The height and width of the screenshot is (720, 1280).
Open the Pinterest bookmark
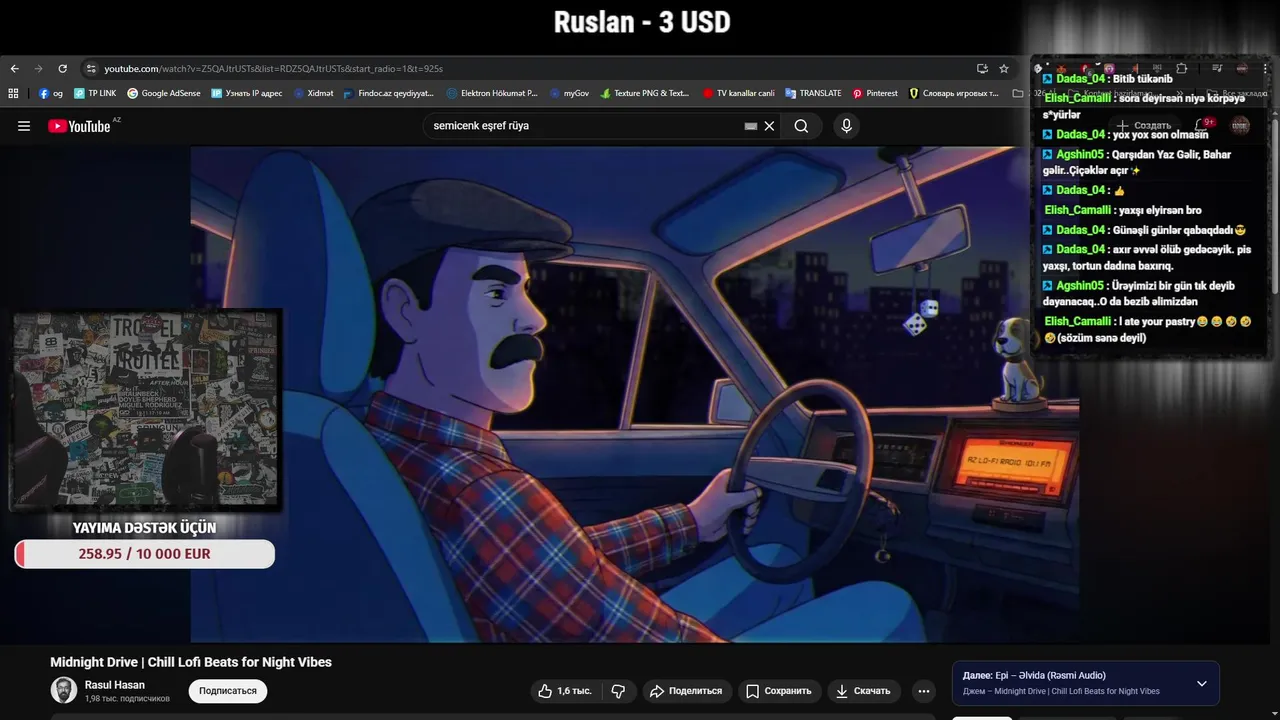click(875, 93)
